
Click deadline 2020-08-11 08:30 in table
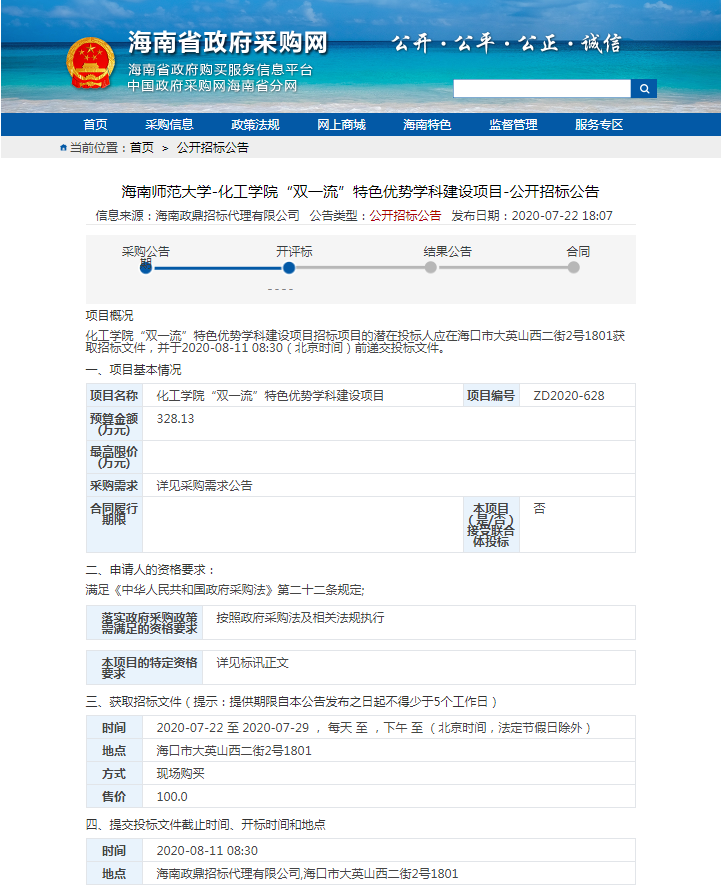[207, 850]
